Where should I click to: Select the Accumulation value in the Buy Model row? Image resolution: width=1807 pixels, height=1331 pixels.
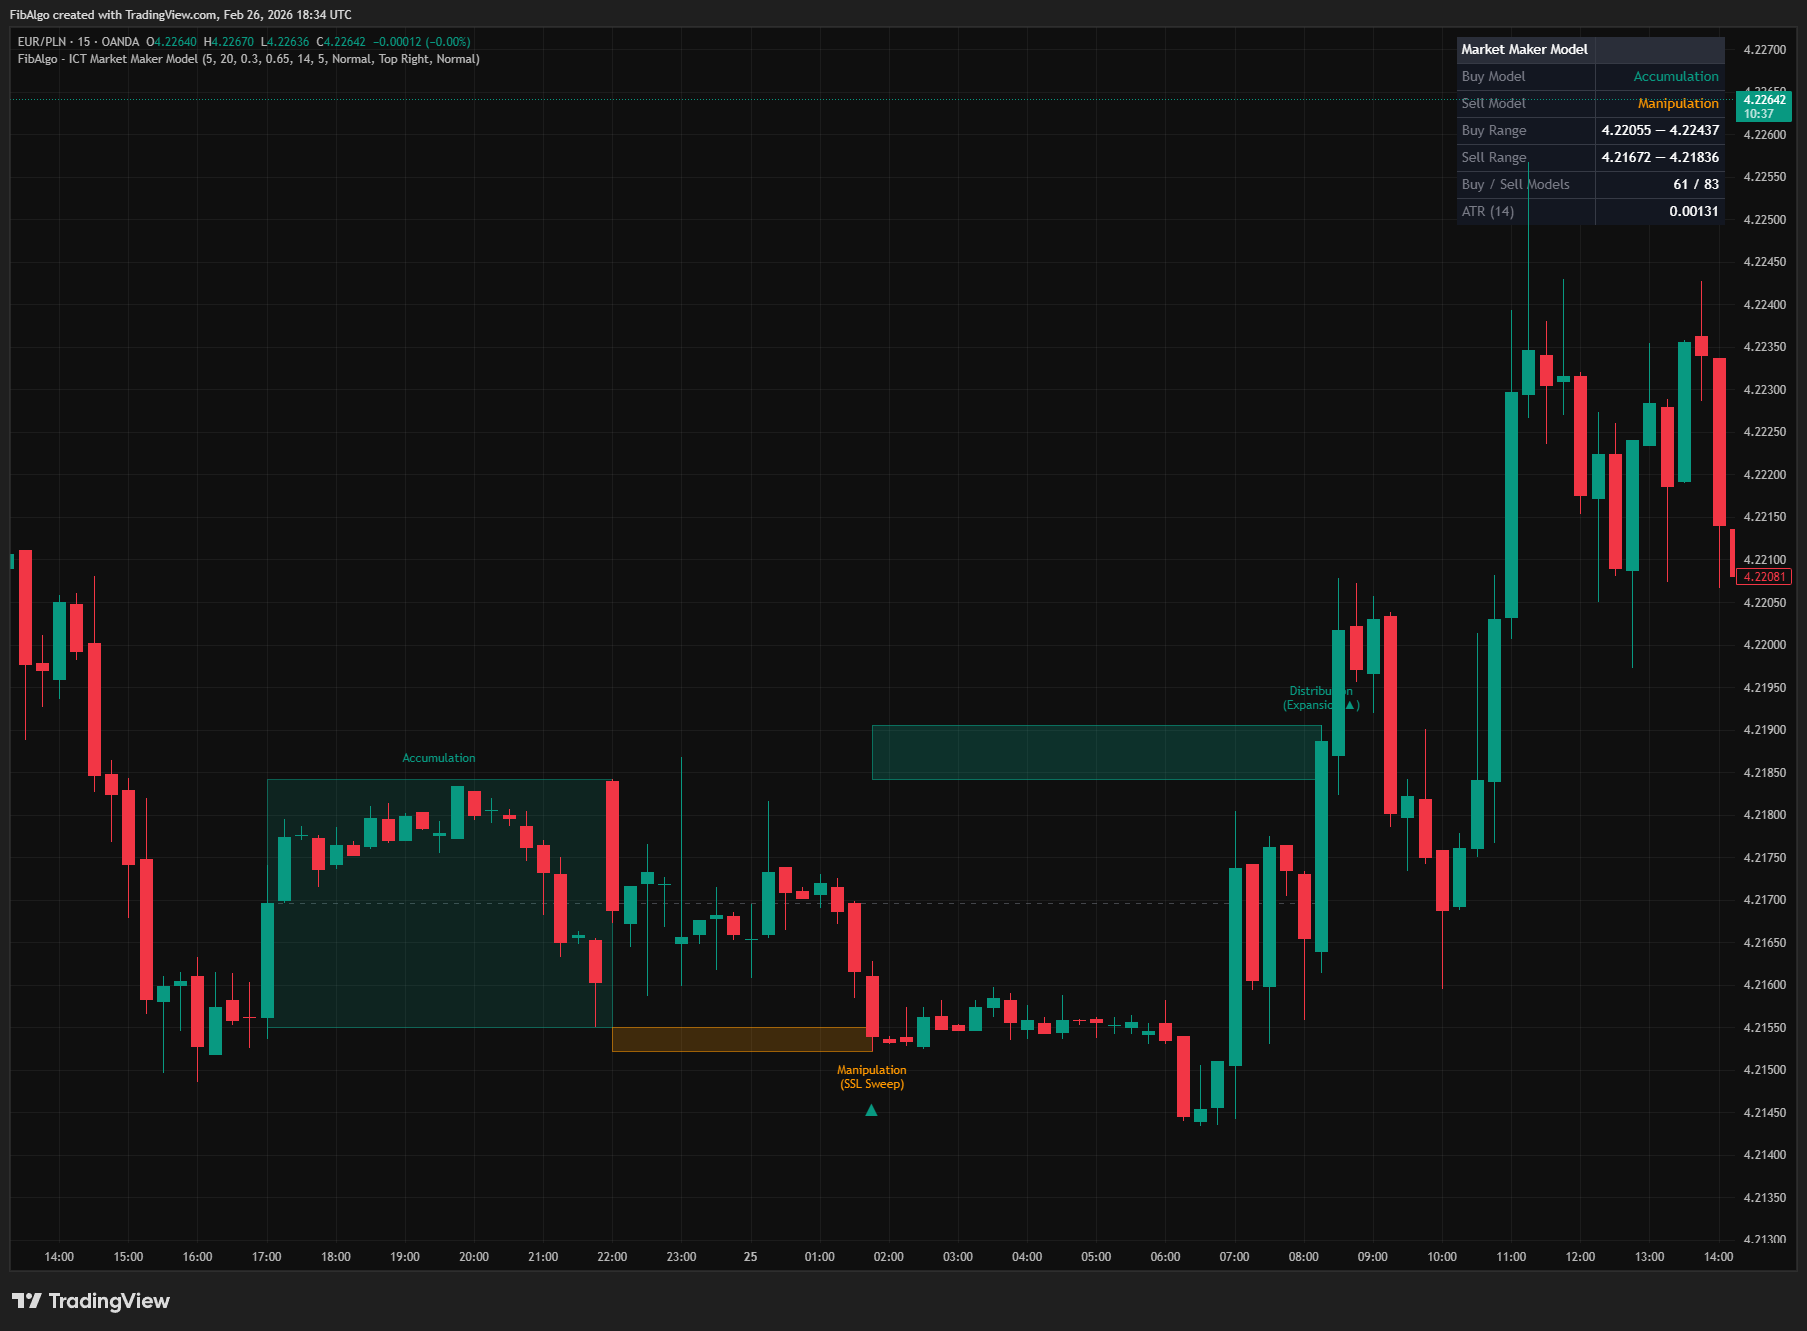[1676, 76]
